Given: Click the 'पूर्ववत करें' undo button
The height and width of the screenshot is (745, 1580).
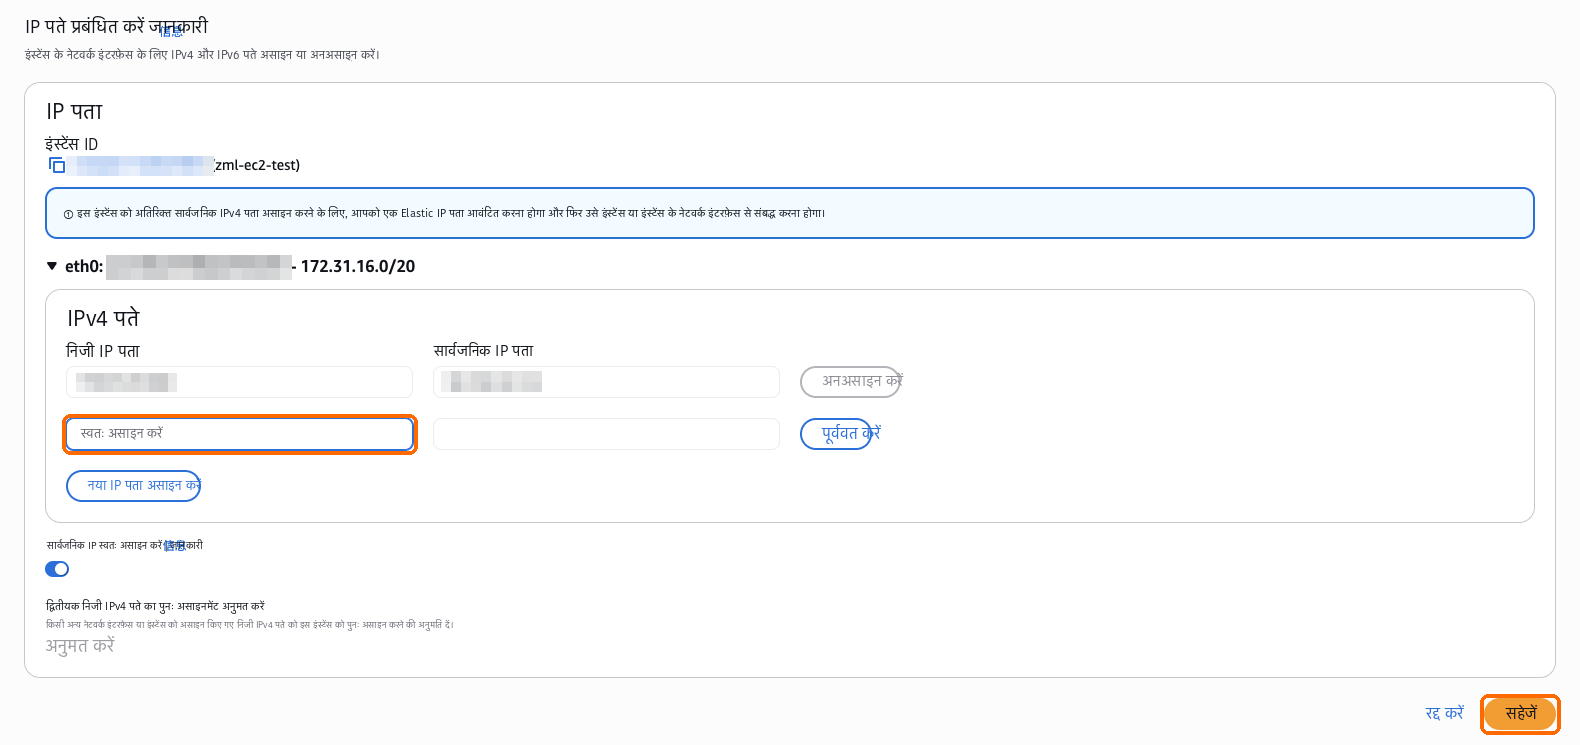Looking at the screenshot, I should (x=836, y=434).
